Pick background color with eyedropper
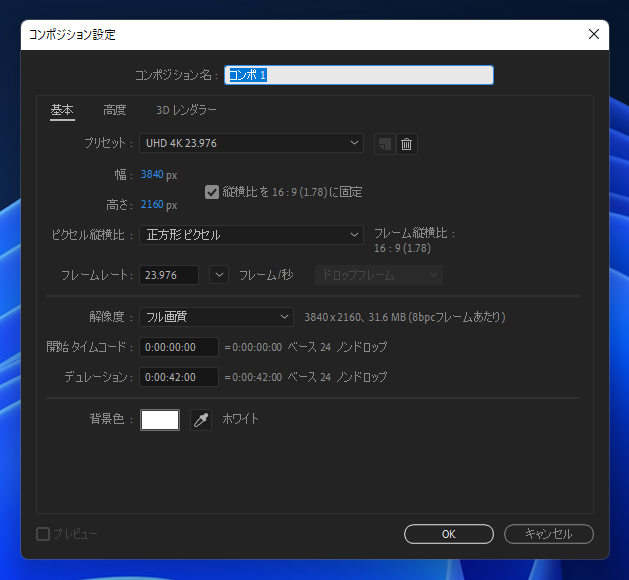This screenshot has height=580, width=629. click(x=201, y=420)
